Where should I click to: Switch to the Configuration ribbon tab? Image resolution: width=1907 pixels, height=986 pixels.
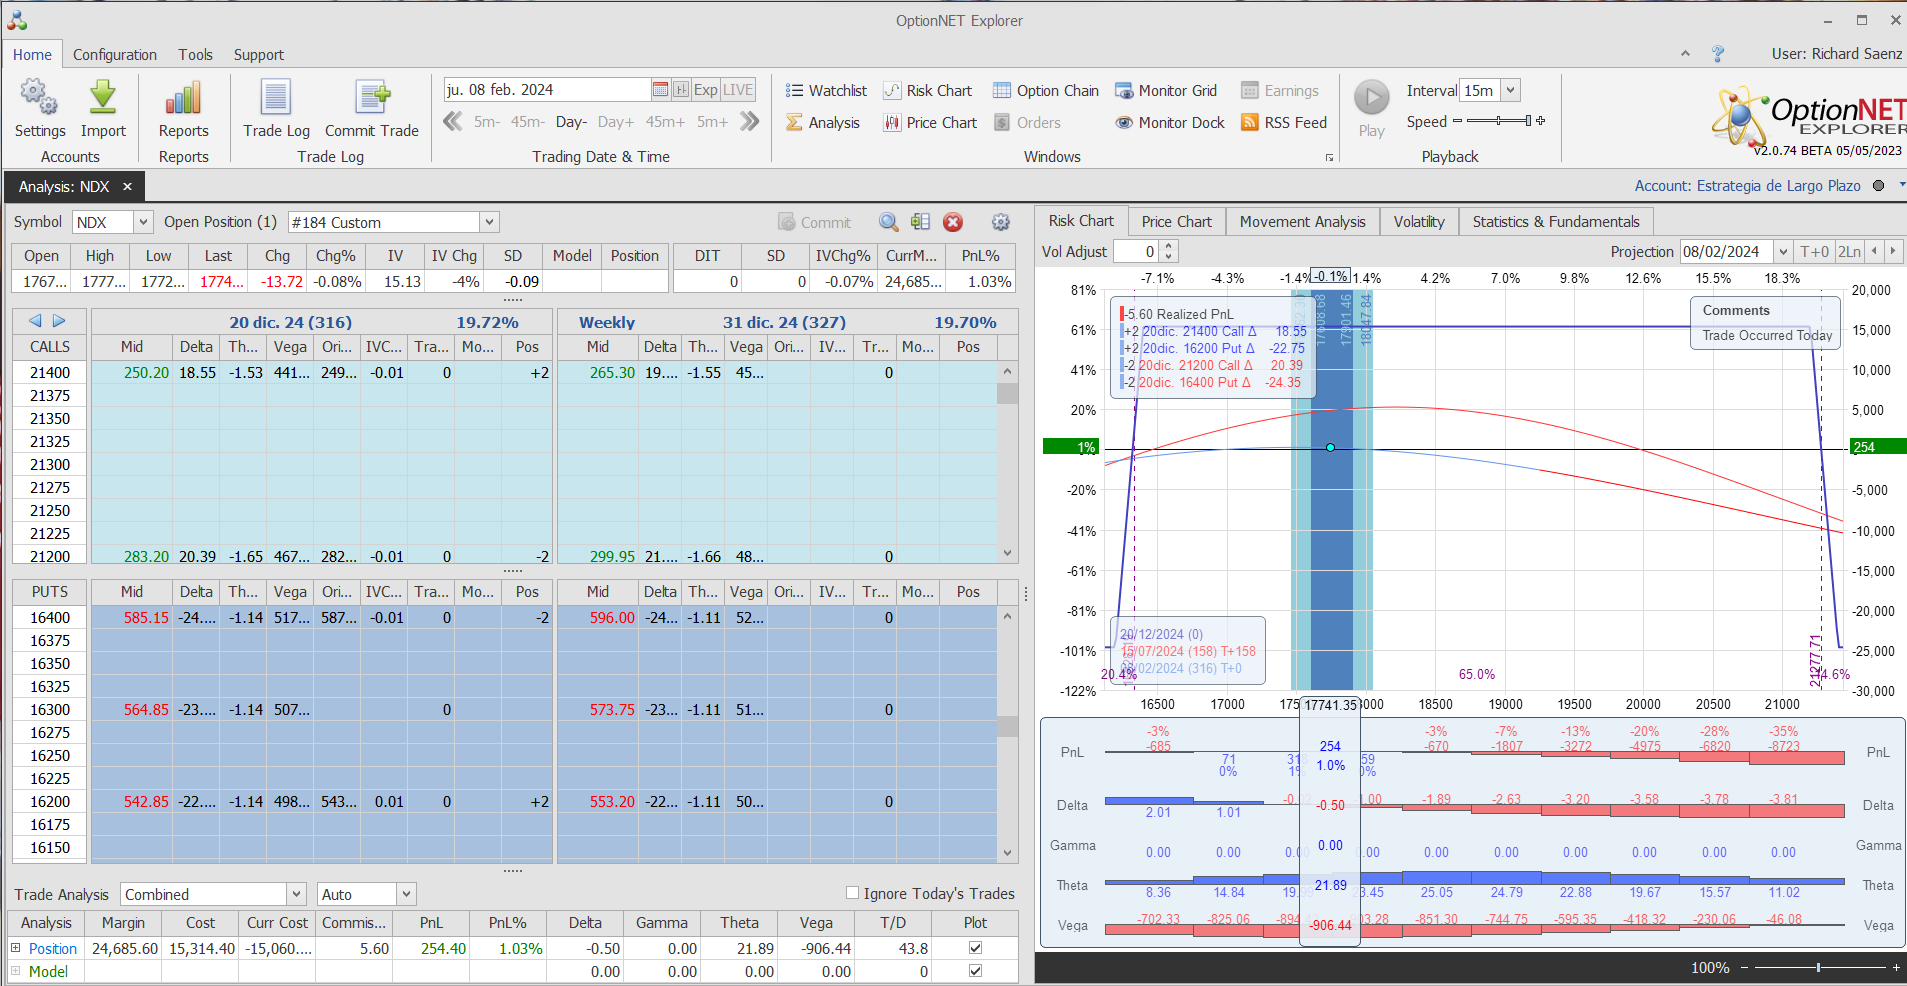tap(115, 55)
